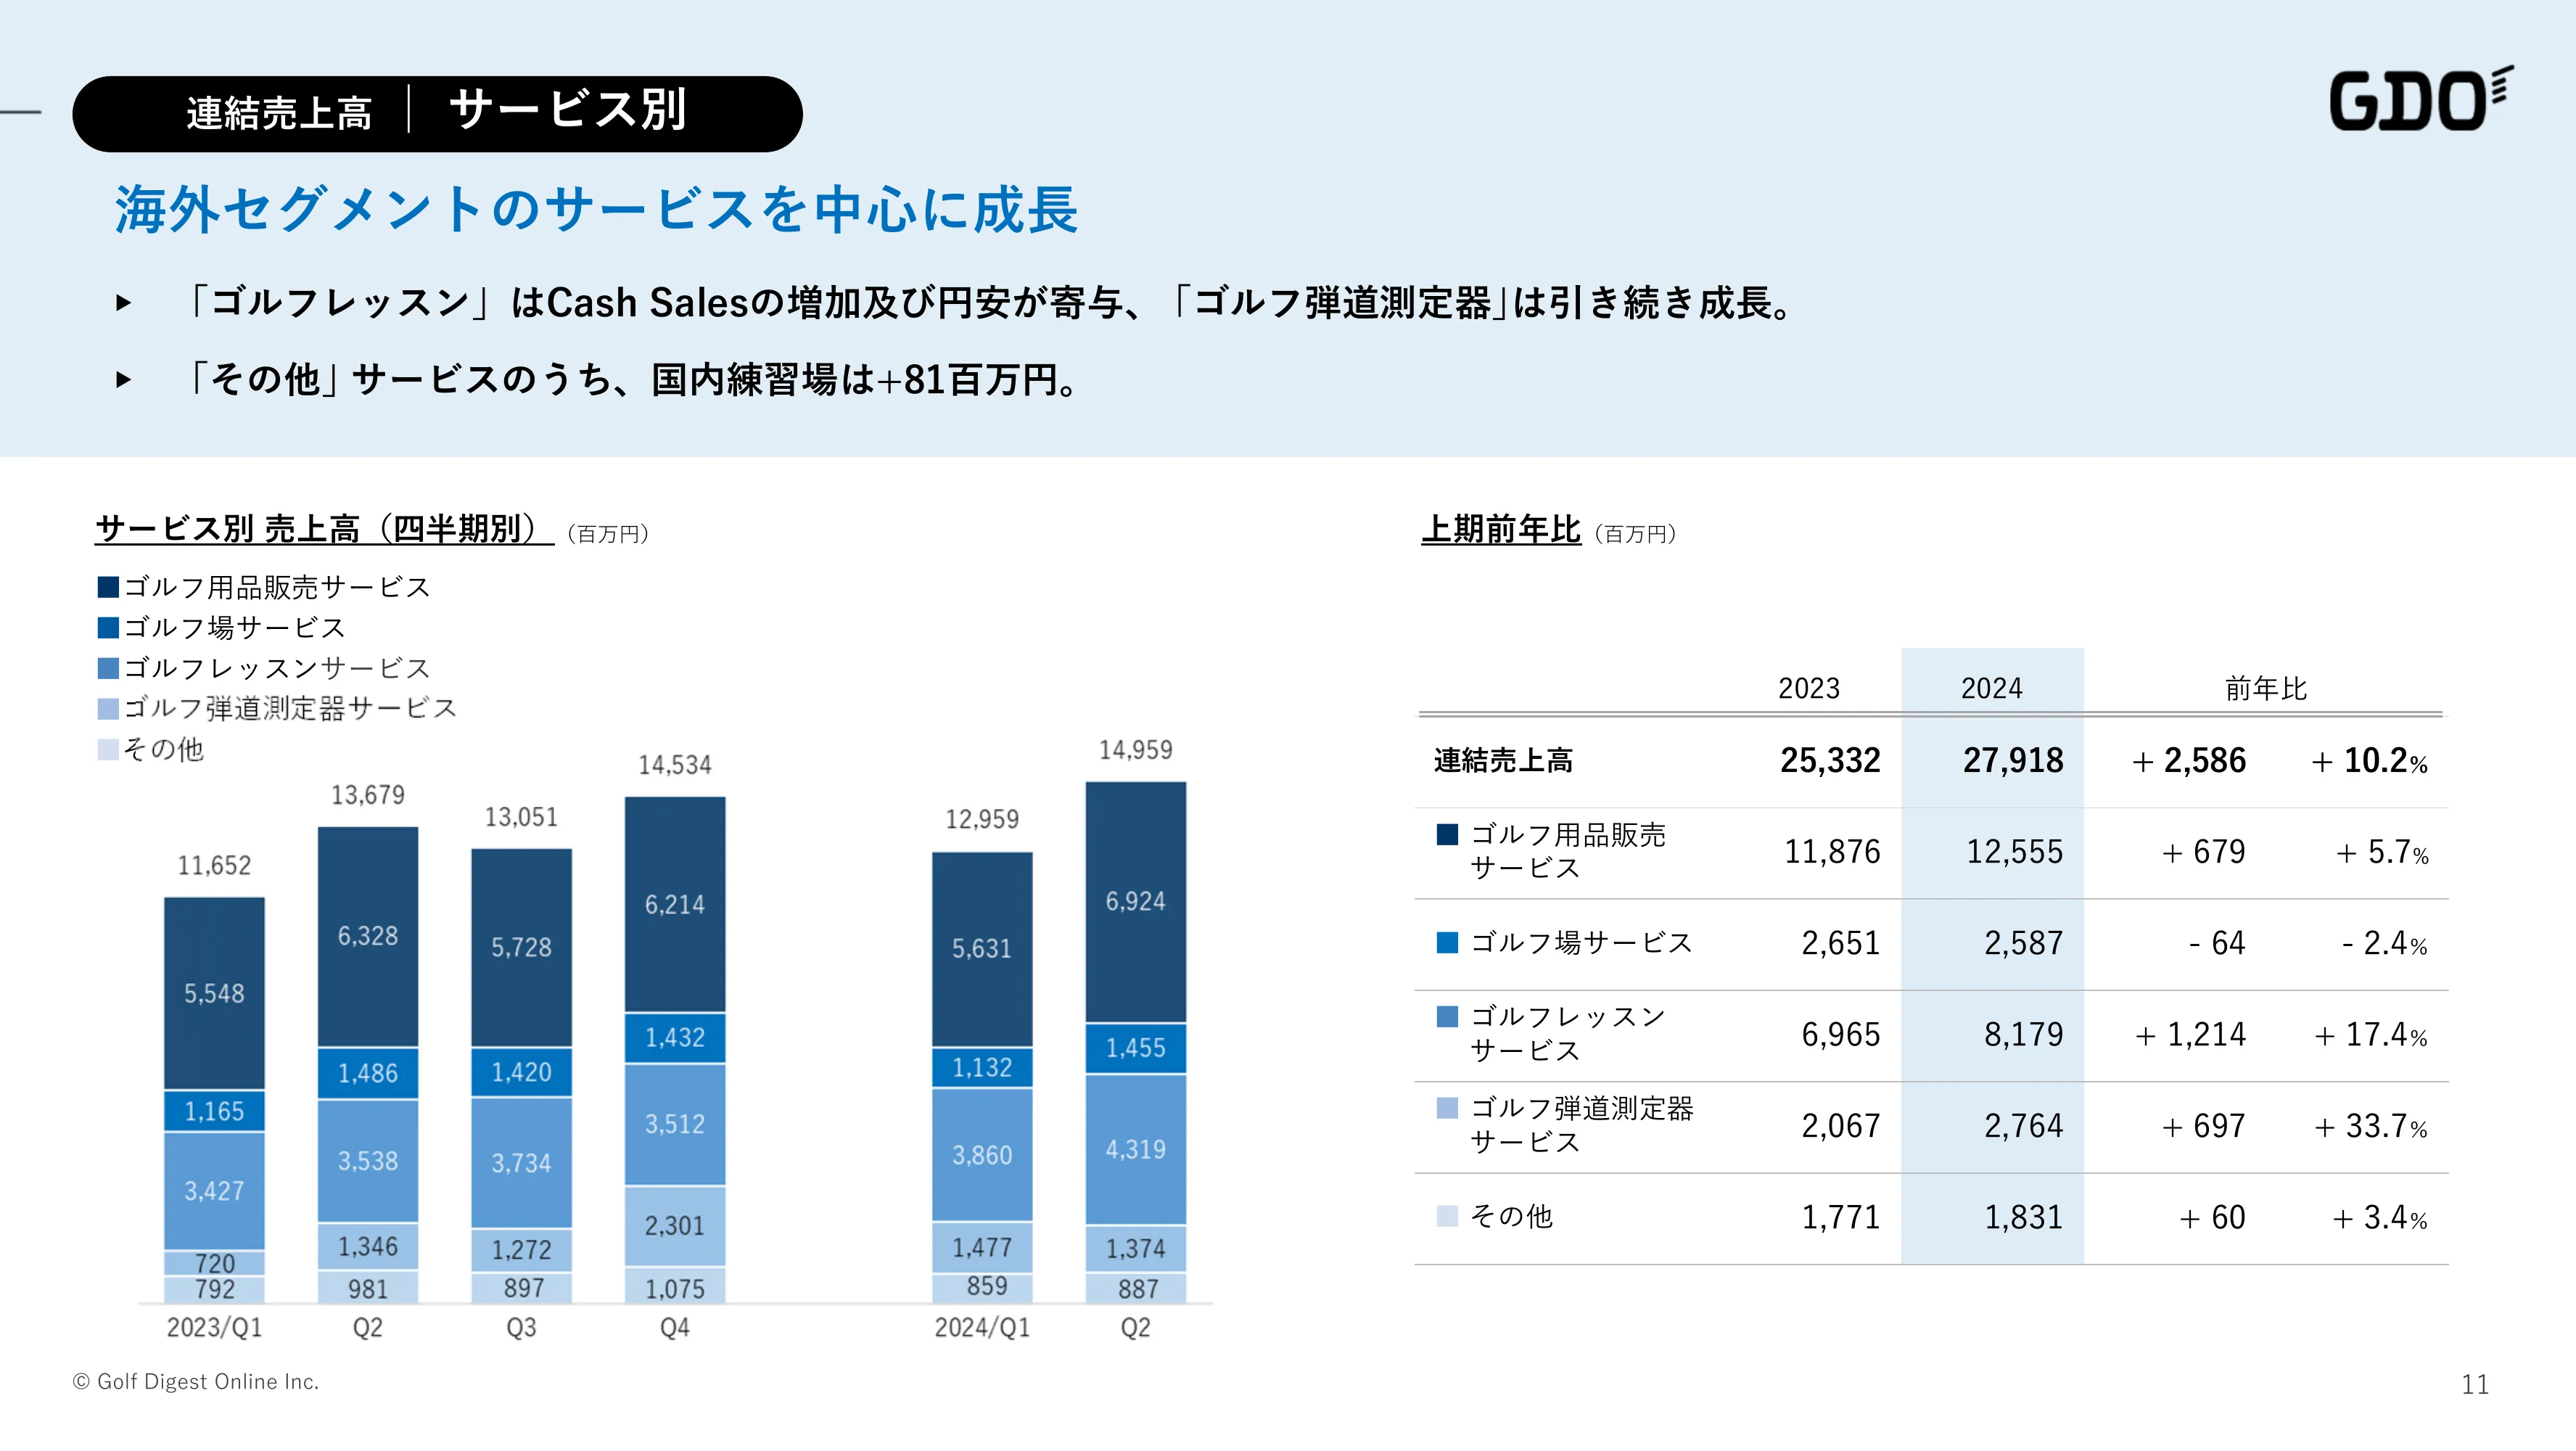This screenshot has width=2576, height=1451.
Task: Click the 6,328 bar segment
Action: coord(368,936)
